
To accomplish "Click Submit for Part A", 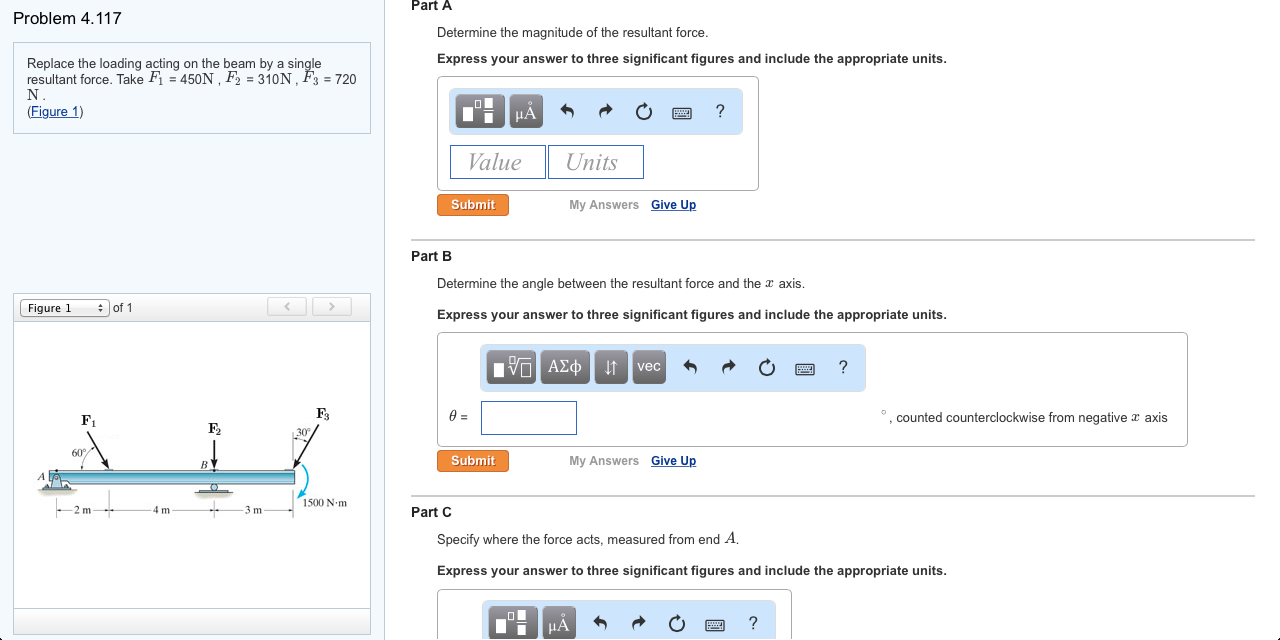I will click(472, 204).
